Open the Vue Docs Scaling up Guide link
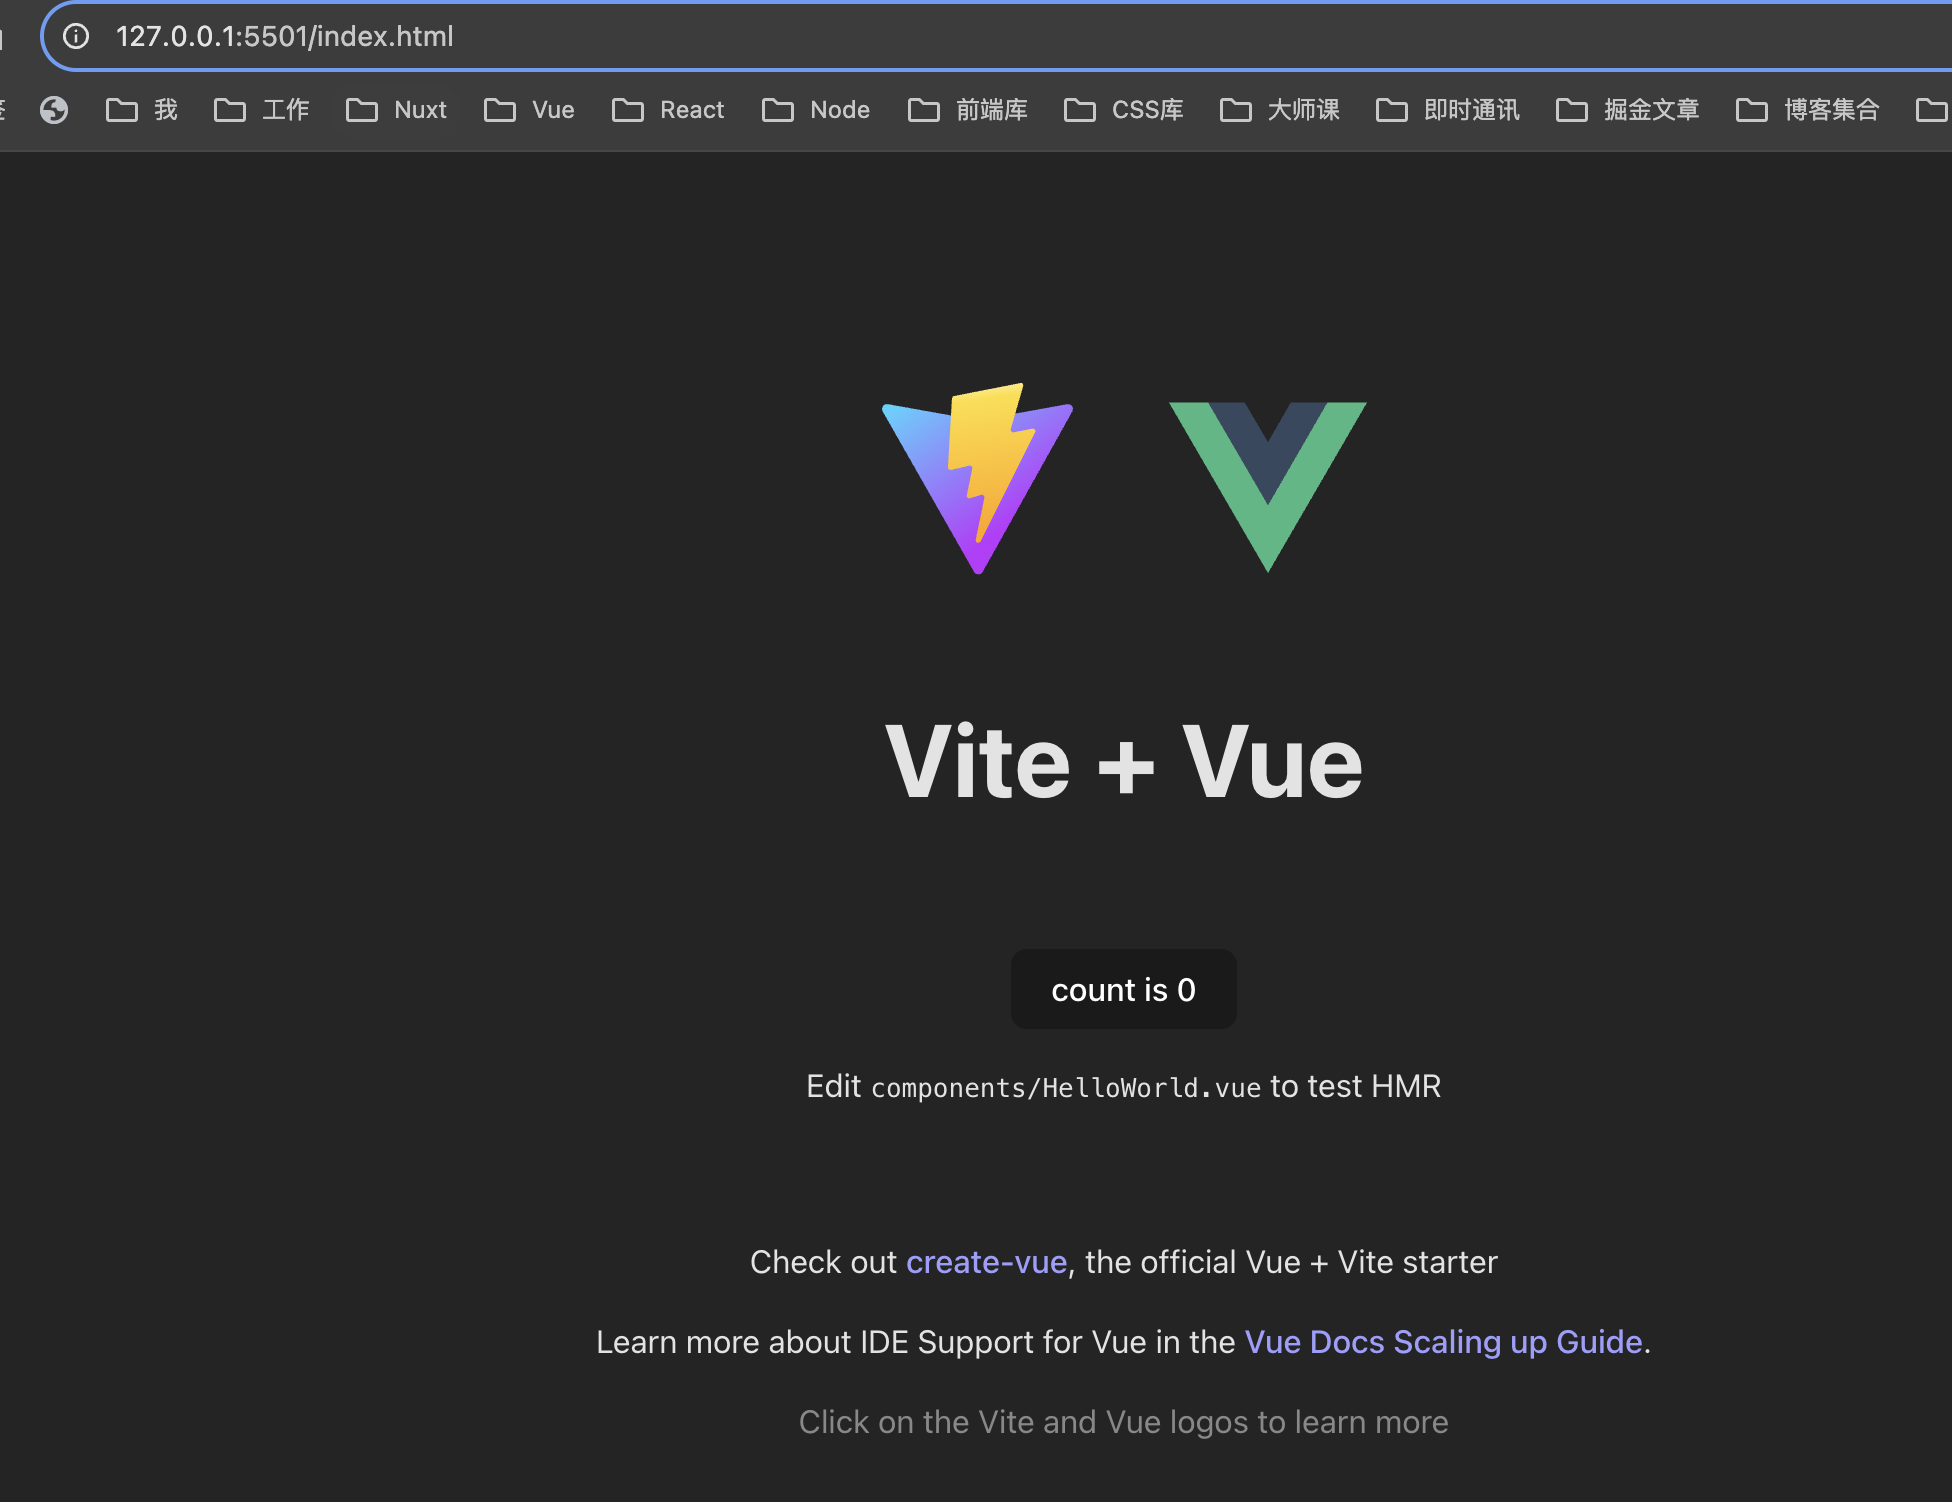This screenshot has width=1952, height=1502. (1443, 1342)
